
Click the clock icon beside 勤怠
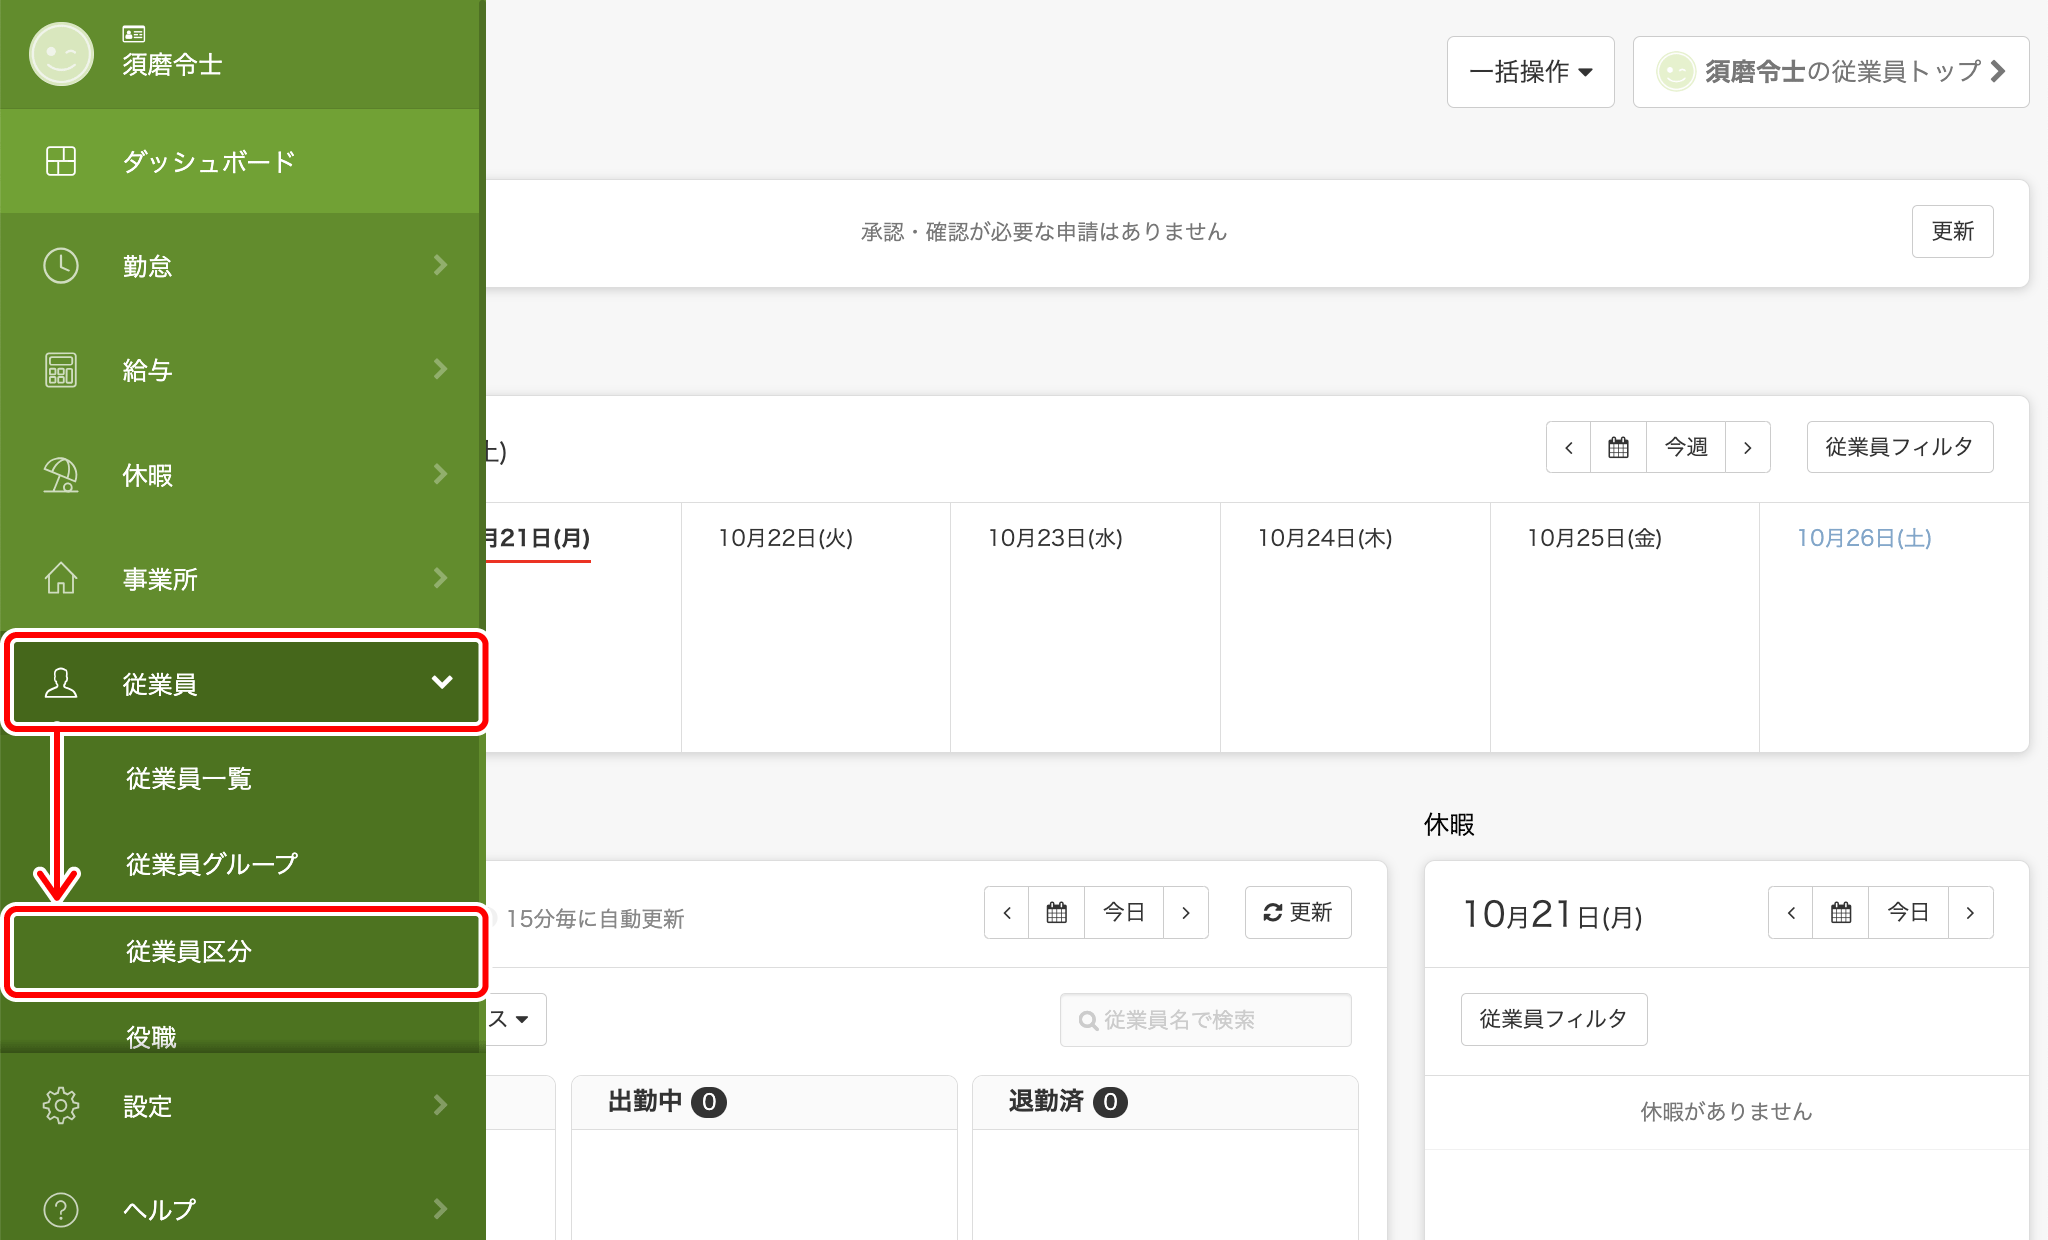click(61, 266)
